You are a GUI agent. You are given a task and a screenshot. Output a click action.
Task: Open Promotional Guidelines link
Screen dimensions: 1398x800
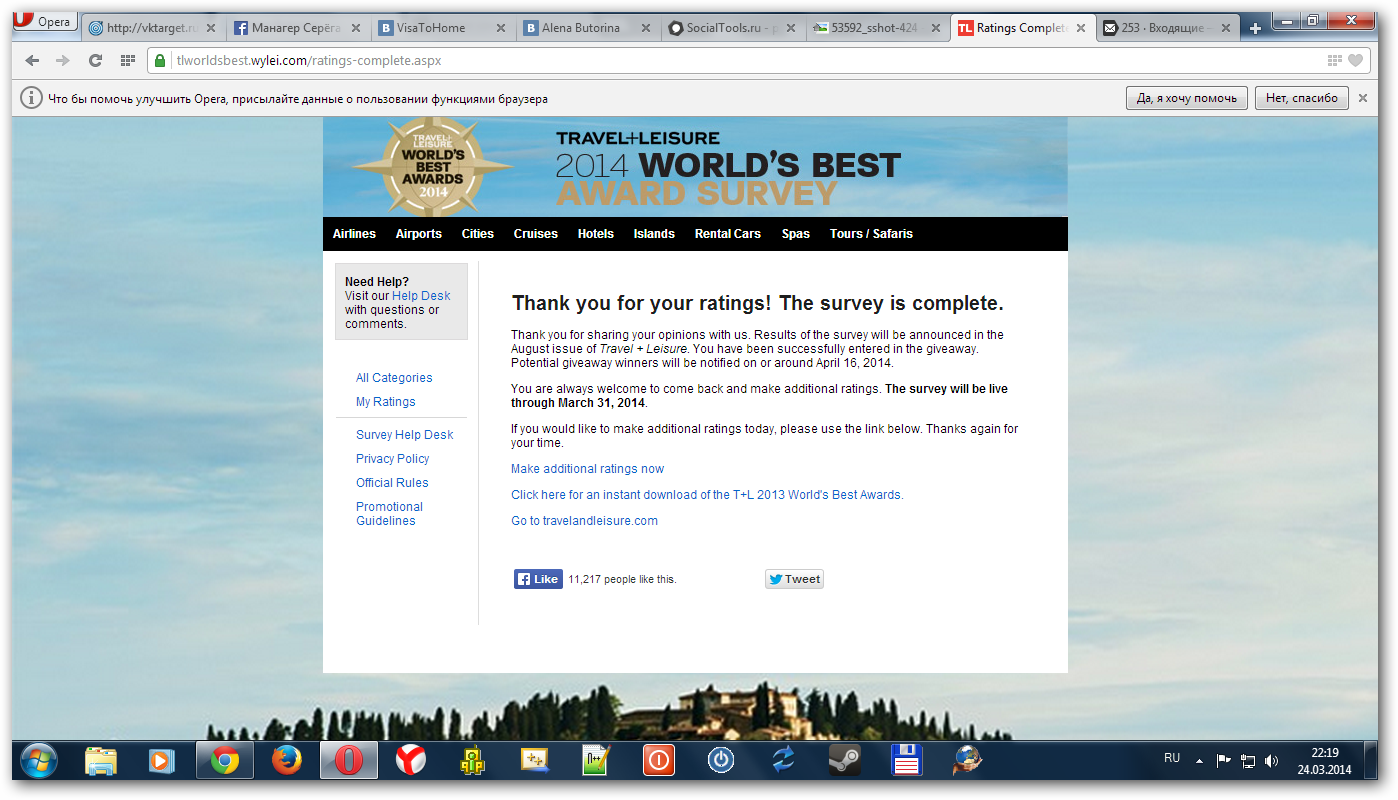(389, 514)
